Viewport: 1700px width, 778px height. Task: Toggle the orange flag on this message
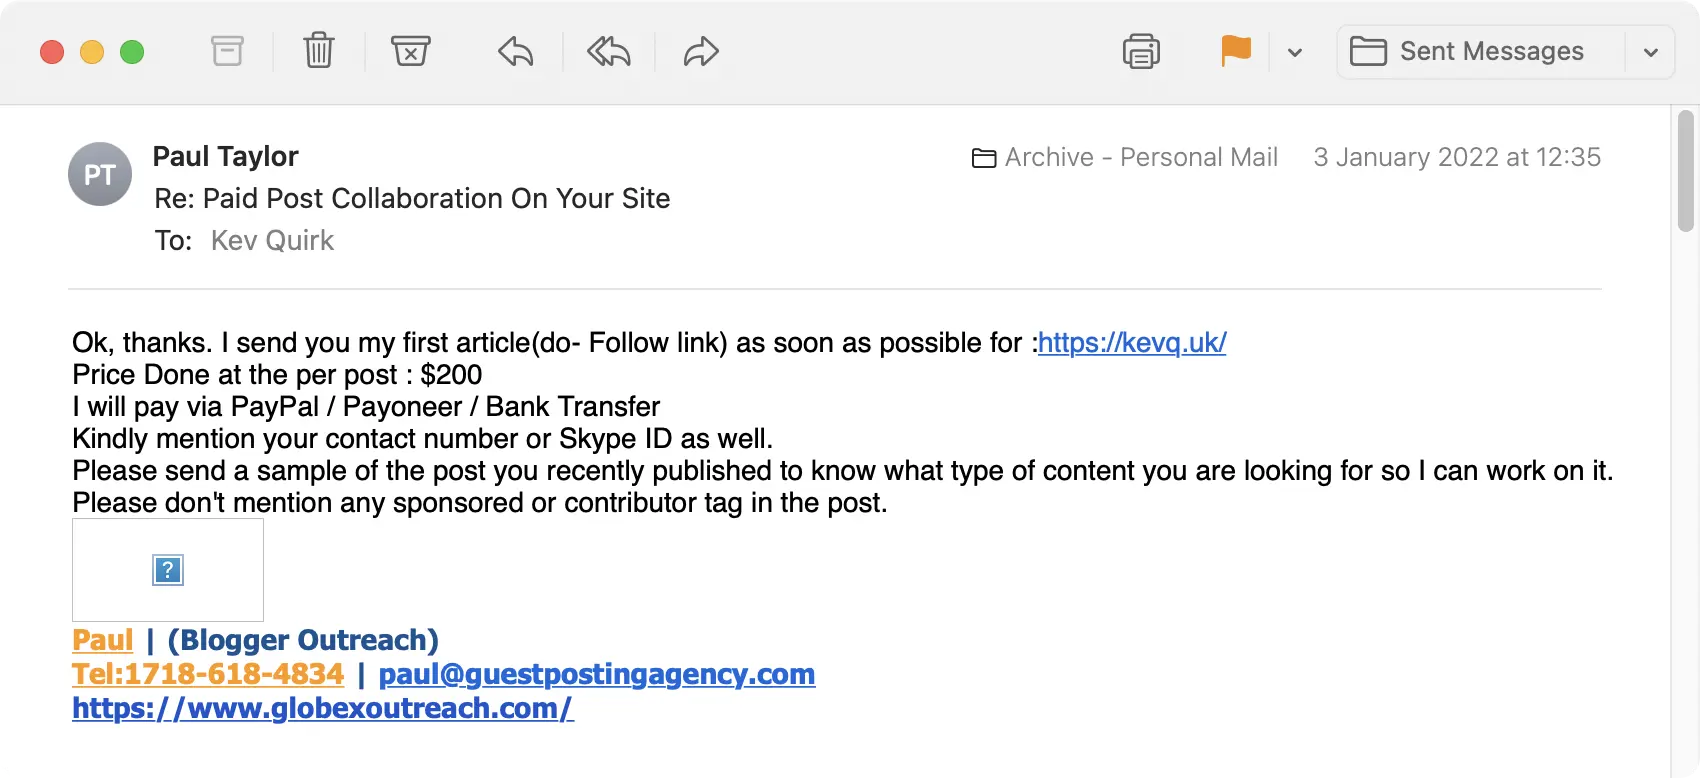pyautogui.click(x=1236, y=51)
